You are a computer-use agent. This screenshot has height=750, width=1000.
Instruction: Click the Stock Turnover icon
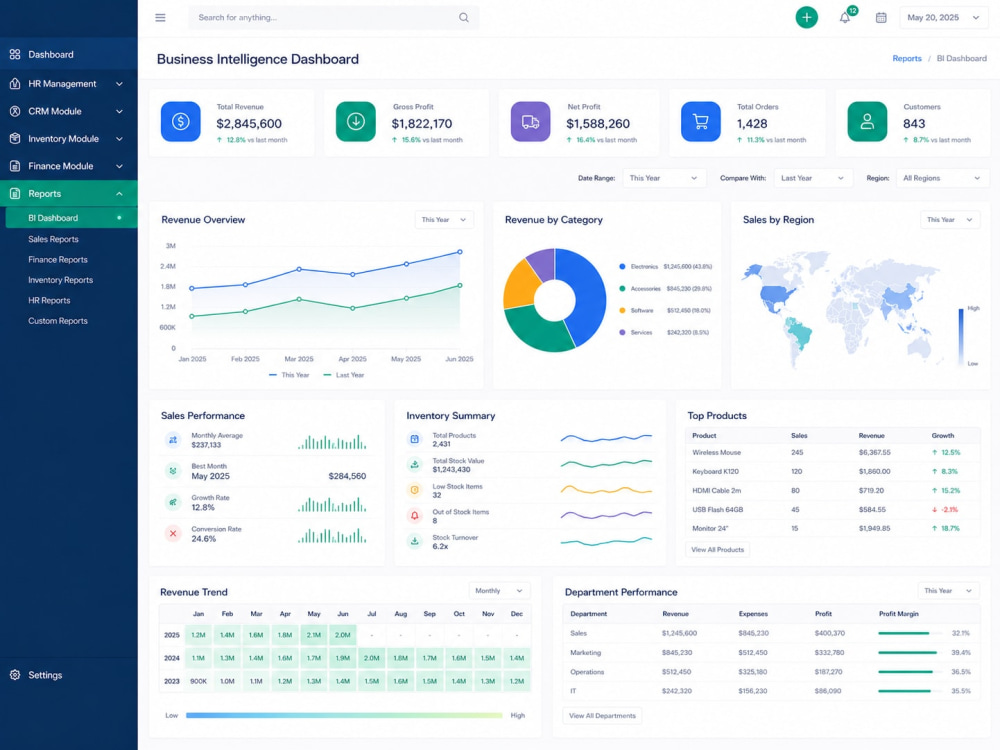coord(415,541)
